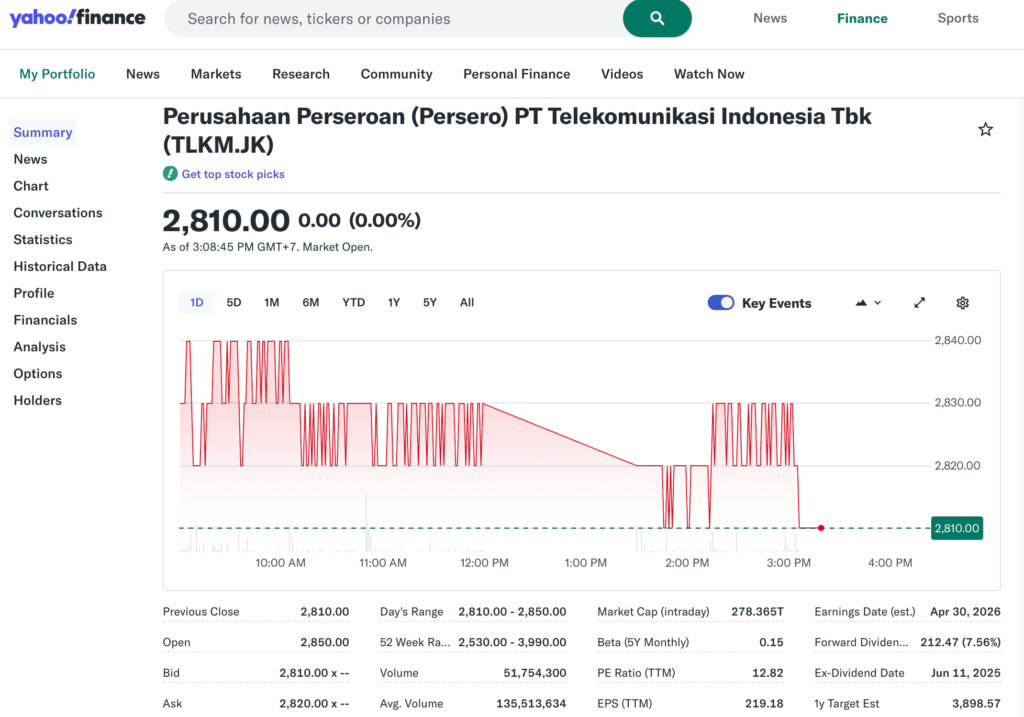Open Personal Finance menu
This screenshot has height=717, width=1024.
[x=517, y=74]
